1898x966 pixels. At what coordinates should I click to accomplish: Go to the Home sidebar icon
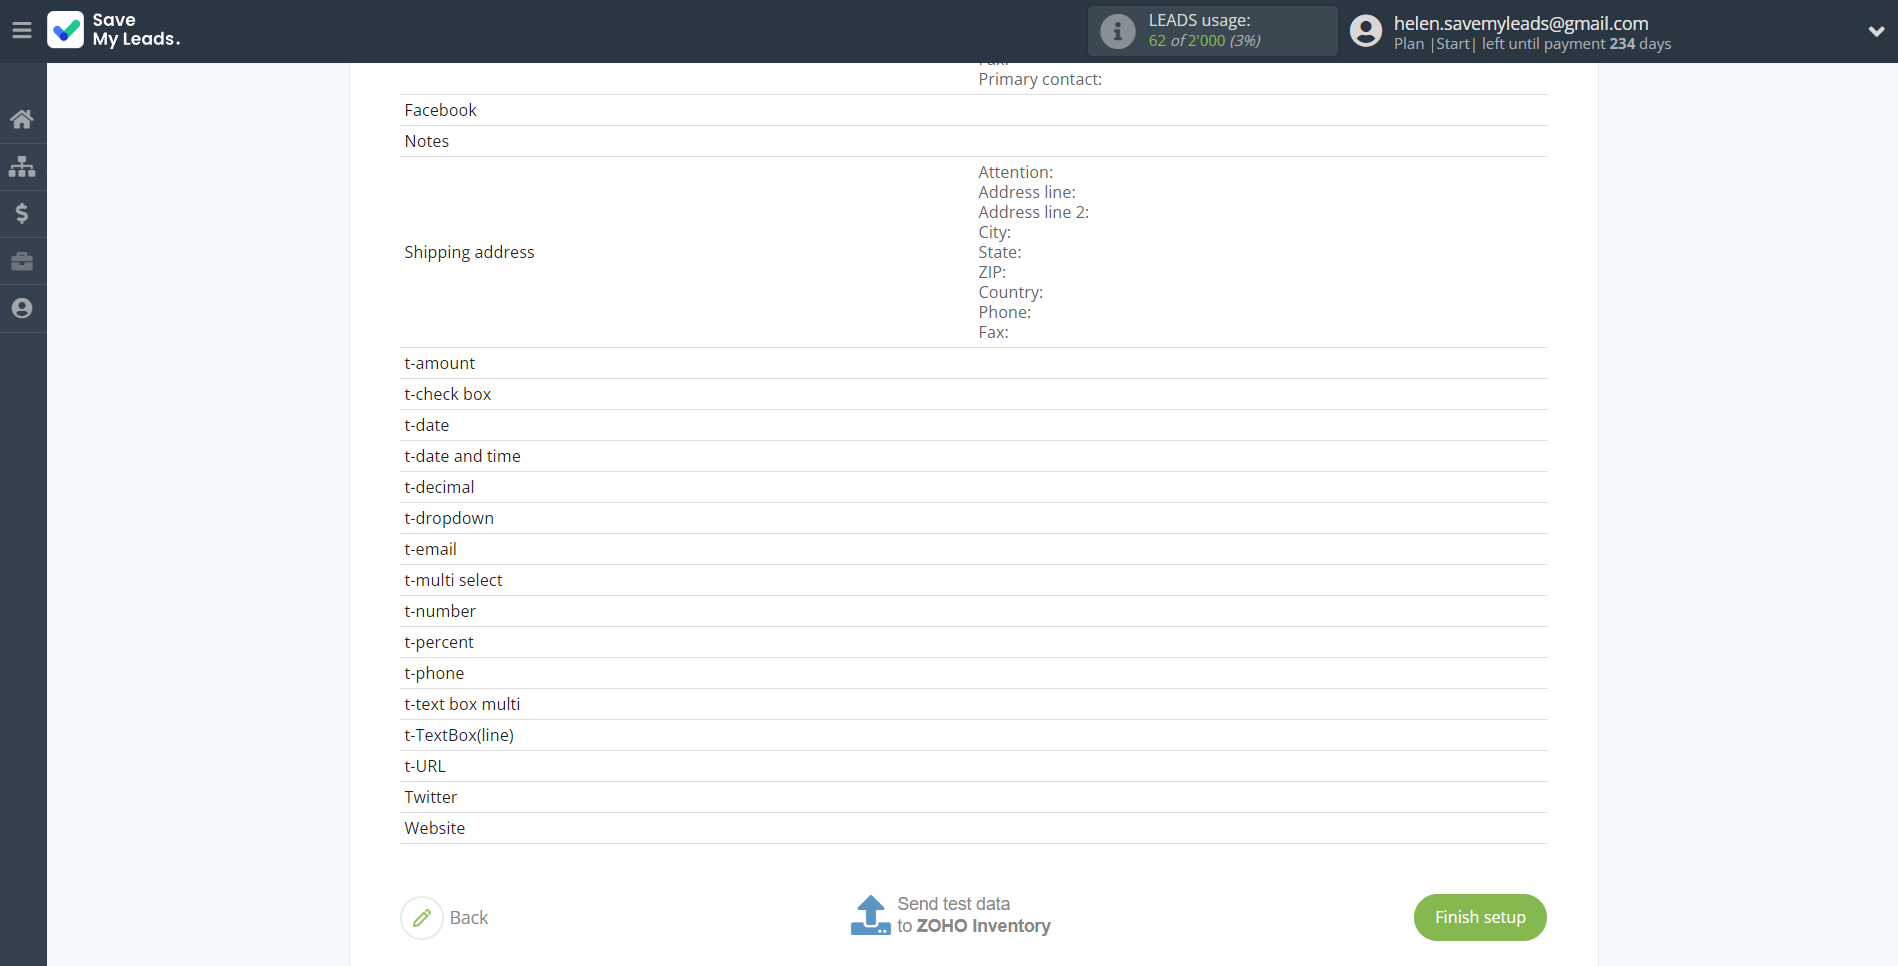(x=22, y=119)
